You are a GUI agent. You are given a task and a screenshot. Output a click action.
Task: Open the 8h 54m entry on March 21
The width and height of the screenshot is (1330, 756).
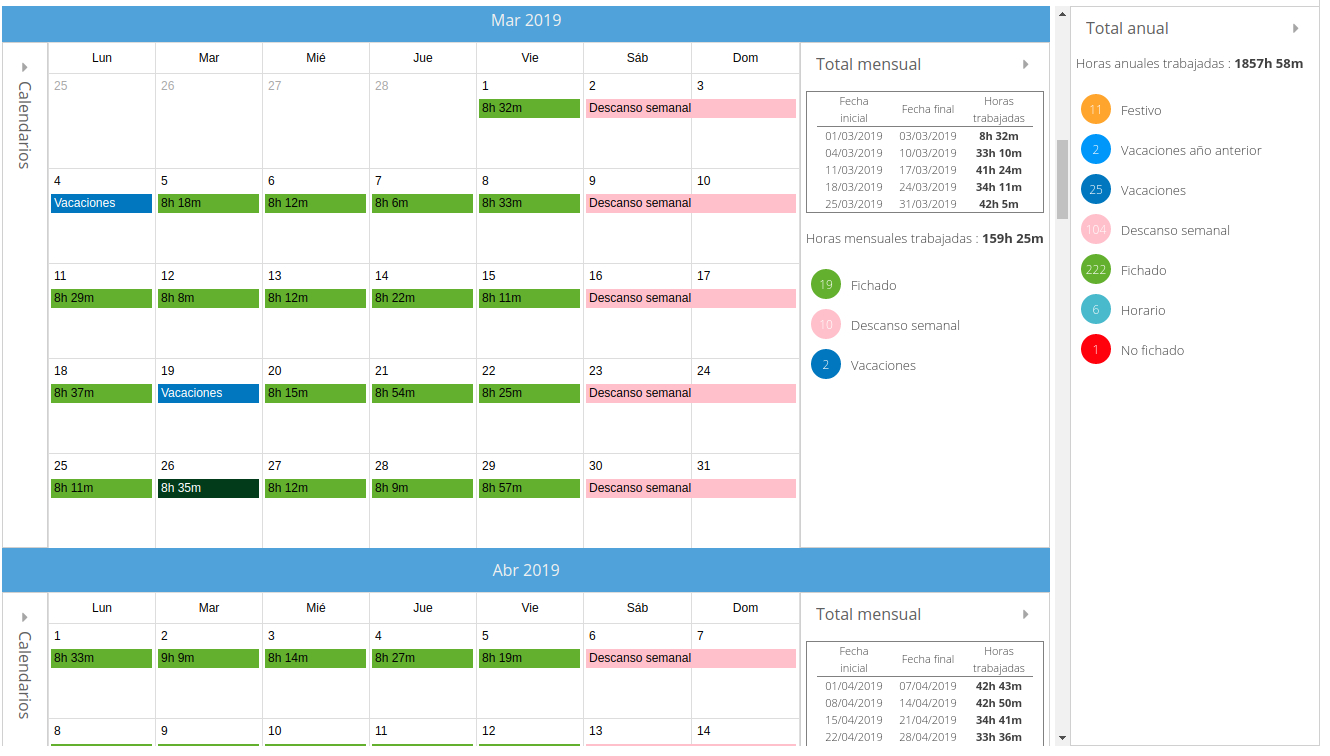click(x=423, y=393)
